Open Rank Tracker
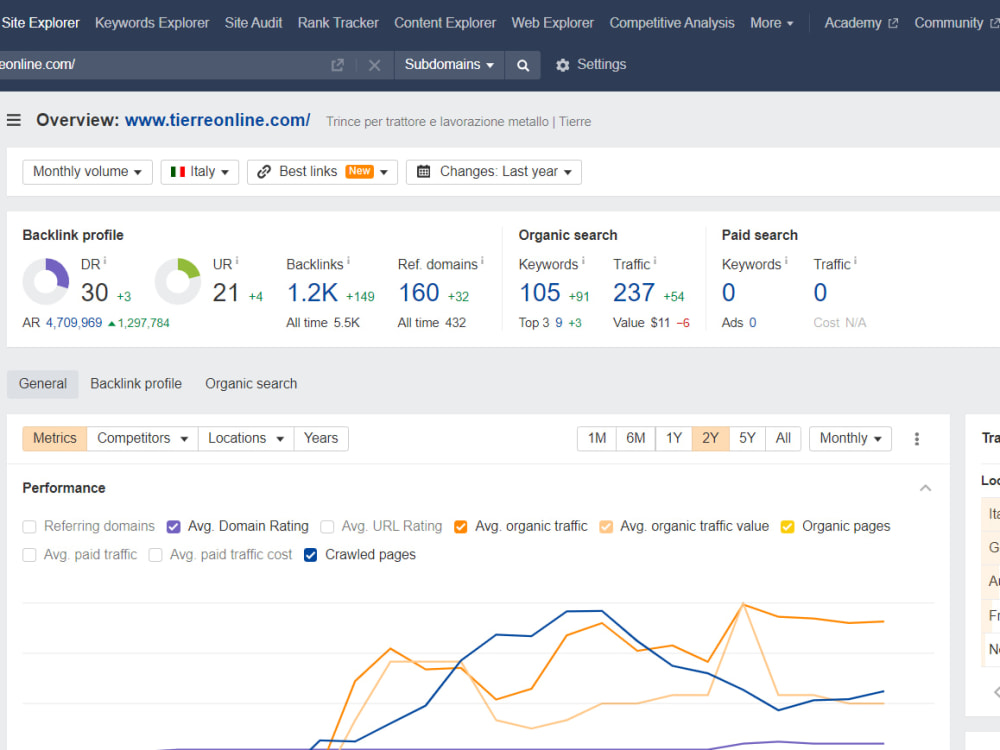This screenshot has height=750, width=1000. click(x=338, y=23)
